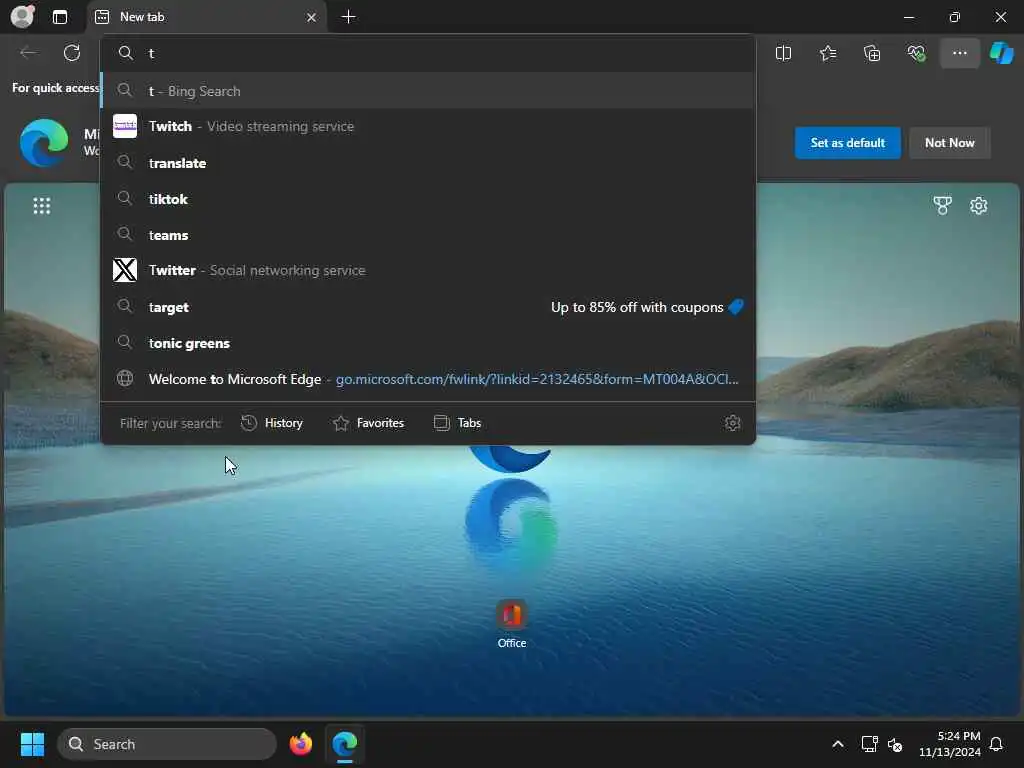The image size is (1024, 768).
Task: Choose the 'tonic greens' suggestion
Action: click(428, 343)
